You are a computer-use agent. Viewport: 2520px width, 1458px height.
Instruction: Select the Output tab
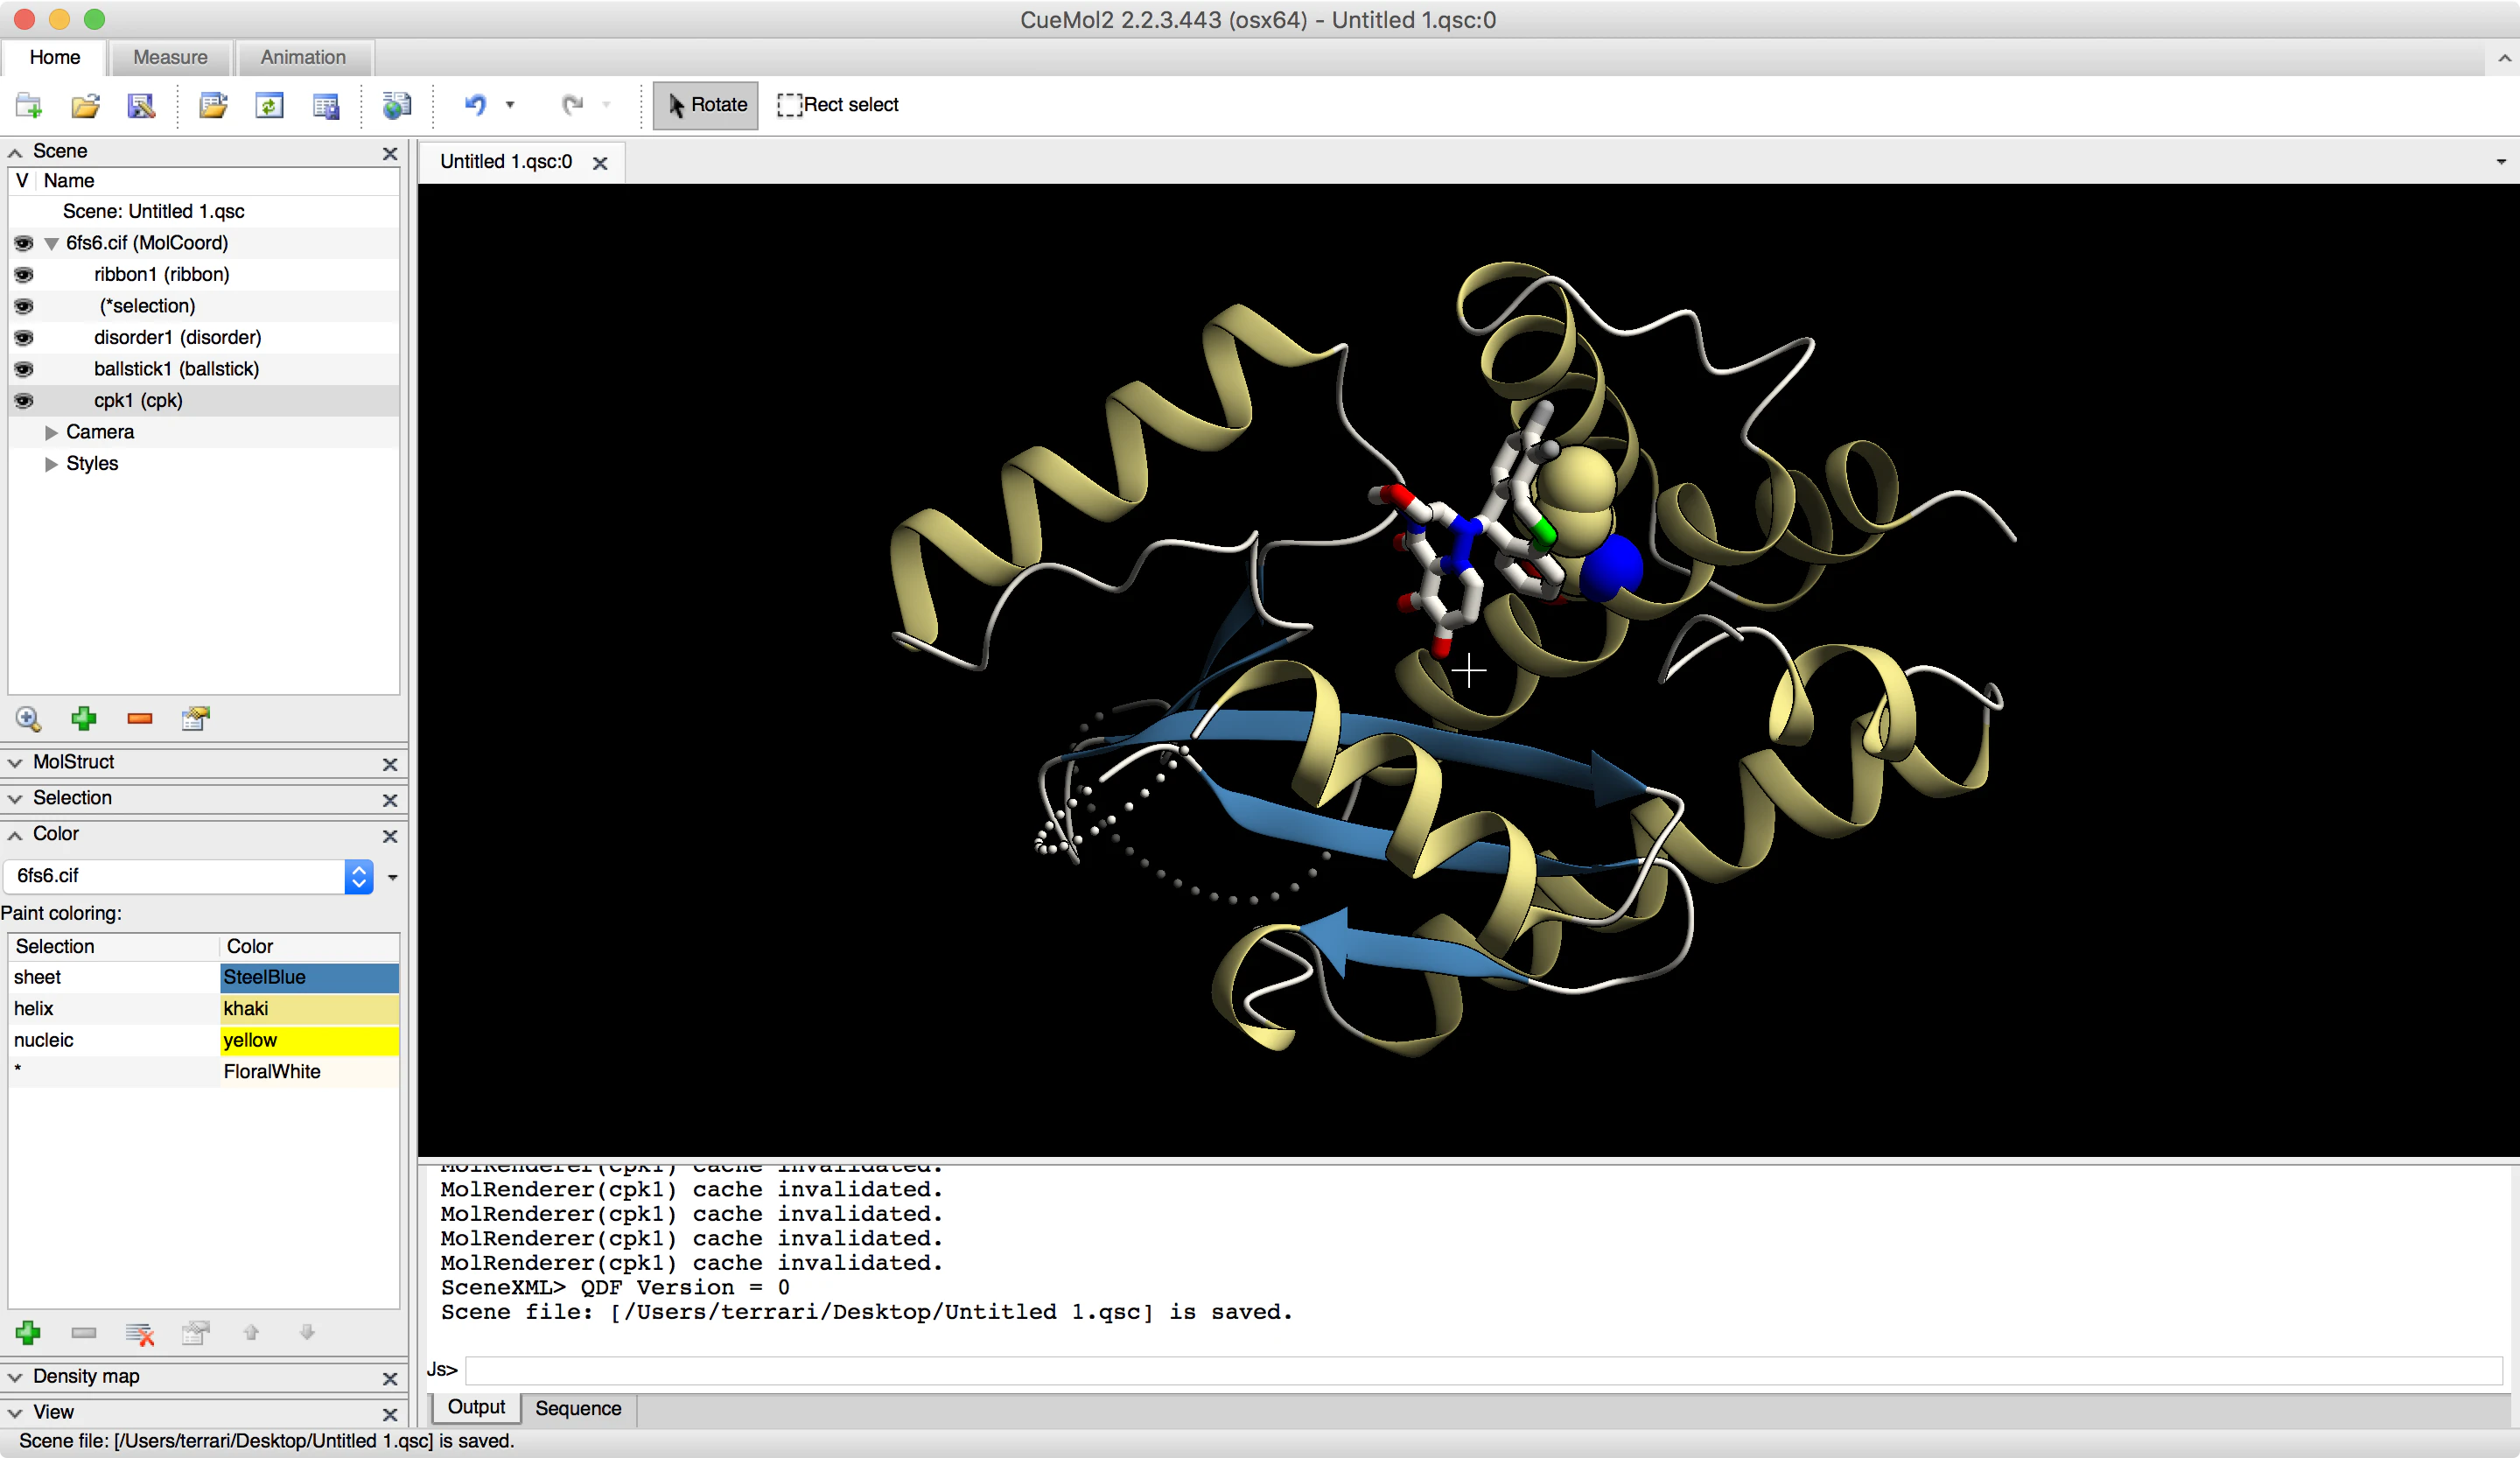coord(476,1407)
